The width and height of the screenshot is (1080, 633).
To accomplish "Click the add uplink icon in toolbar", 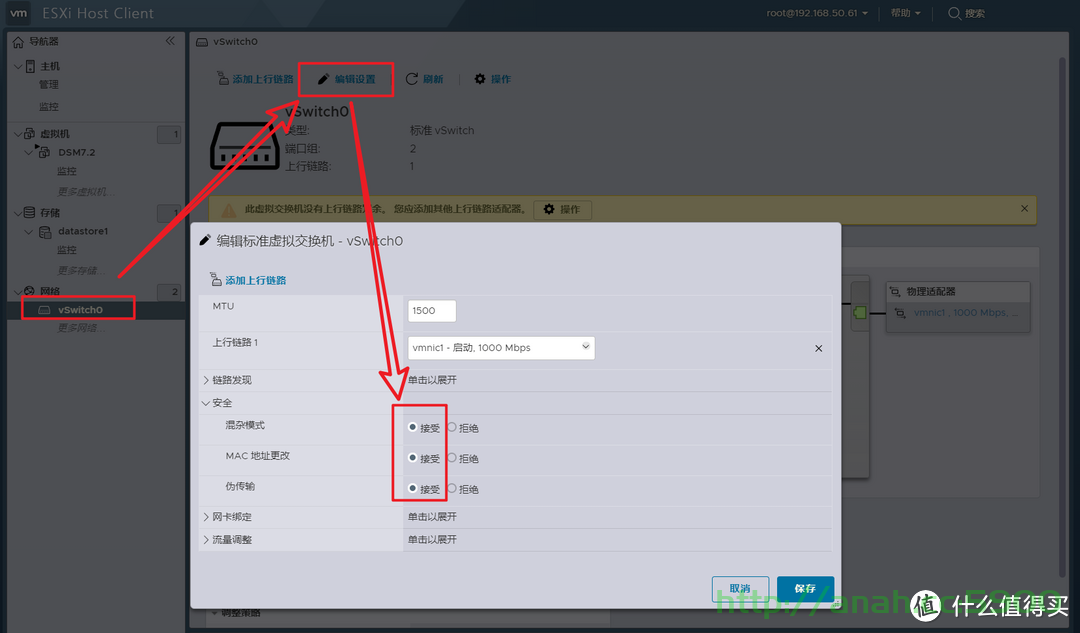I will (x=223, y=79).
